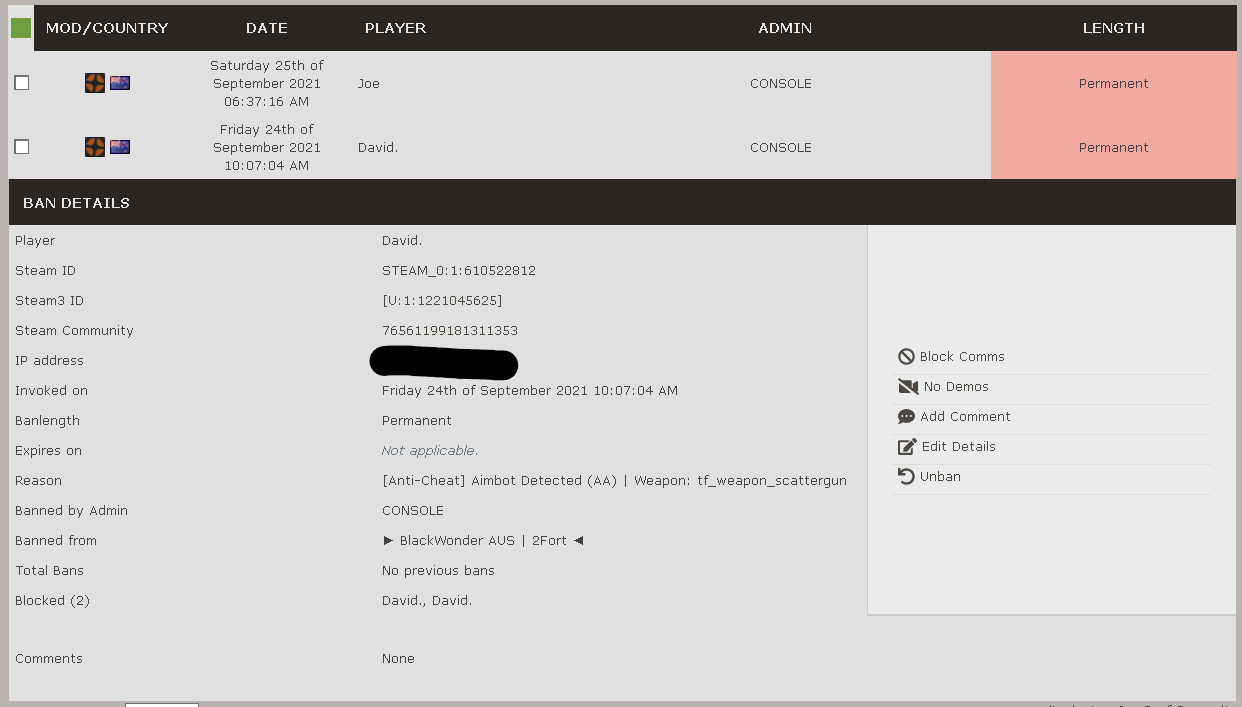Click the Edit Details pencil icon
This screenshot has width=1242, height=707.
tap(907, 446)
